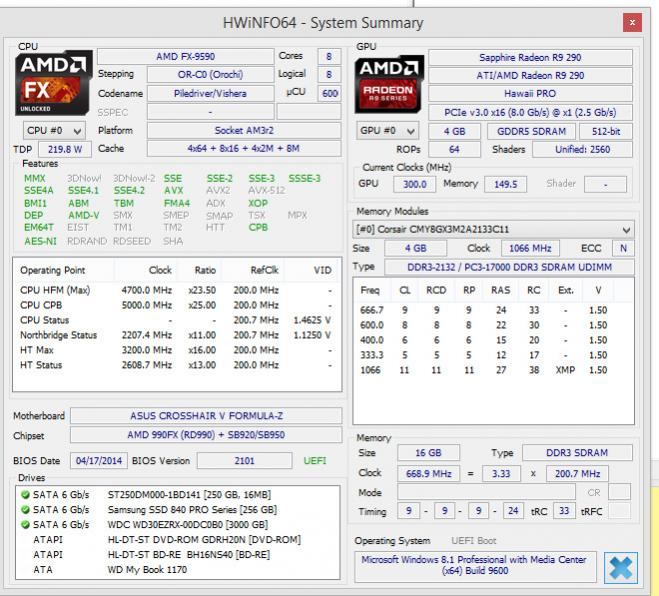This screenshot has width=659, height=596.
Task: Click green status icon for ST250DM000 drive
Action: tap(25, 495)
